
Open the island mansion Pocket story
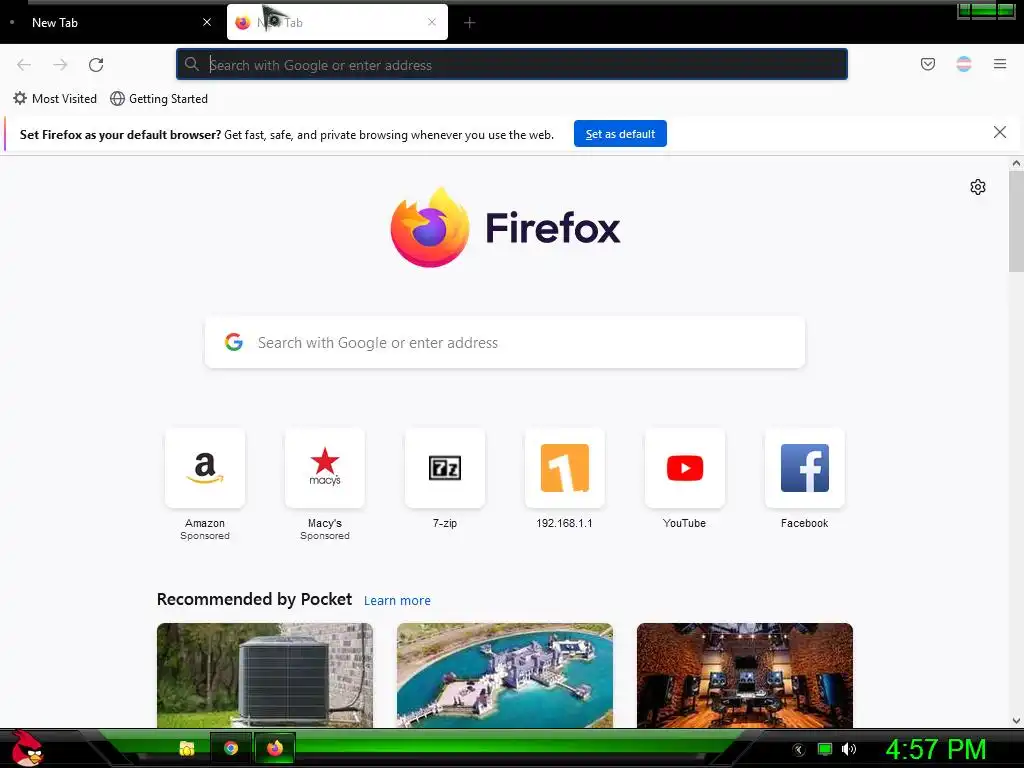505,675
